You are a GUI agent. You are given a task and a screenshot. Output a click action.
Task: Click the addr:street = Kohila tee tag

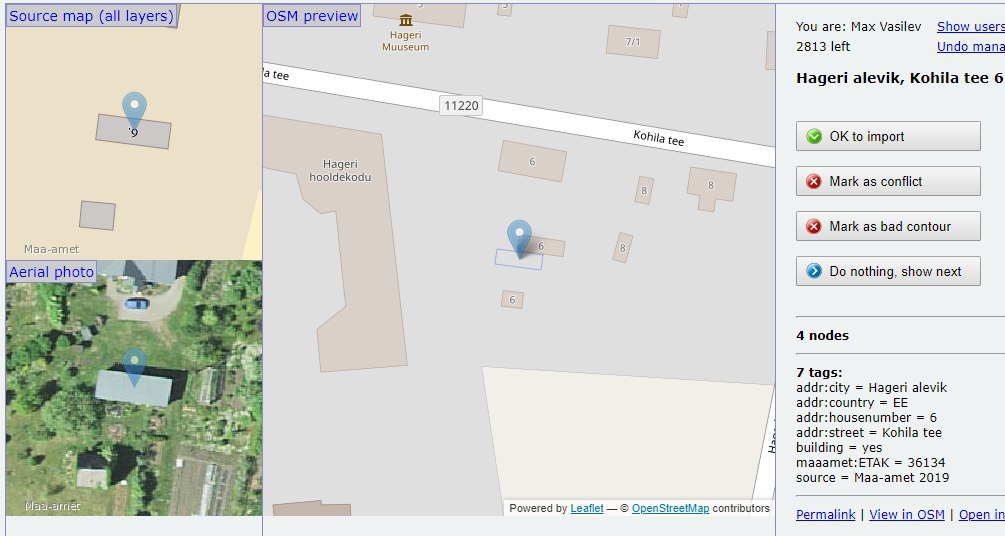[869, 432]
